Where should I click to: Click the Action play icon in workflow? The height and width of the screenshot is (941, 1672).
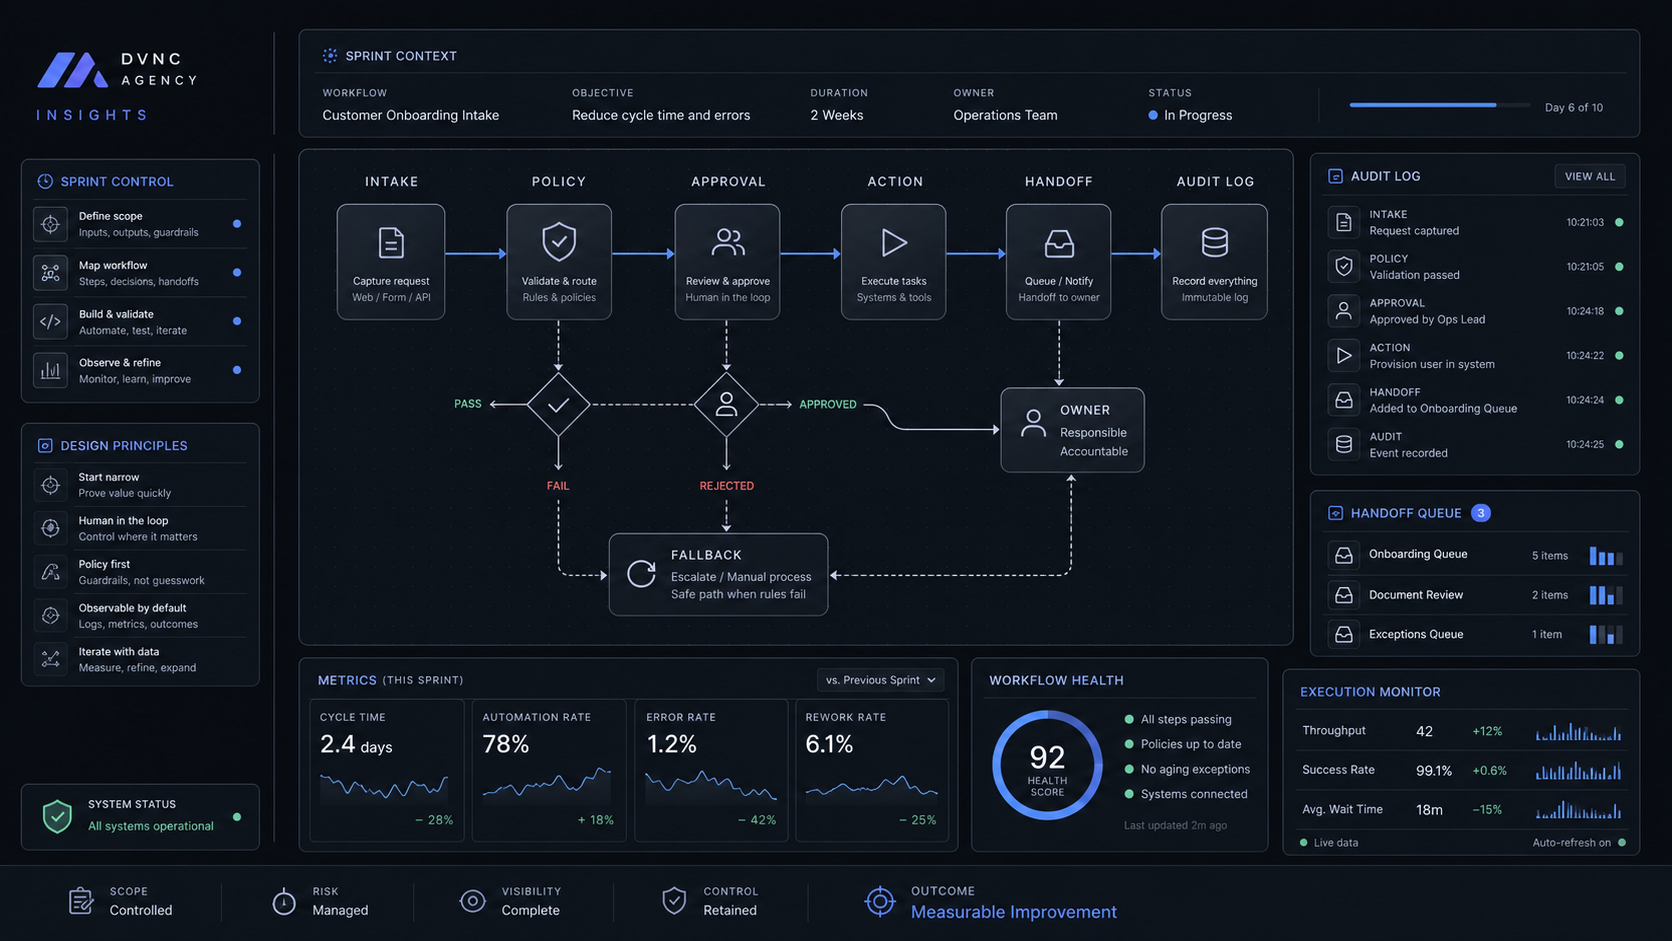(x=894, y=242)
